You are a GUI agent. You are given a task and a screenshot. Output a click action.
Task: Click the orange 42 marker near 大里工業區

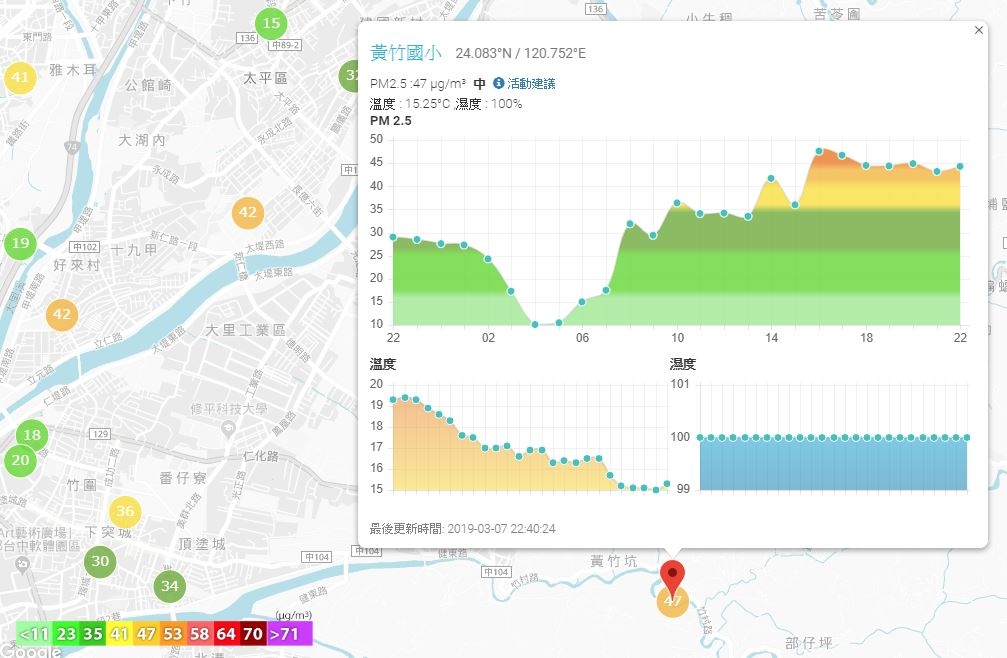pyautogui.click(x=248, y=212)
